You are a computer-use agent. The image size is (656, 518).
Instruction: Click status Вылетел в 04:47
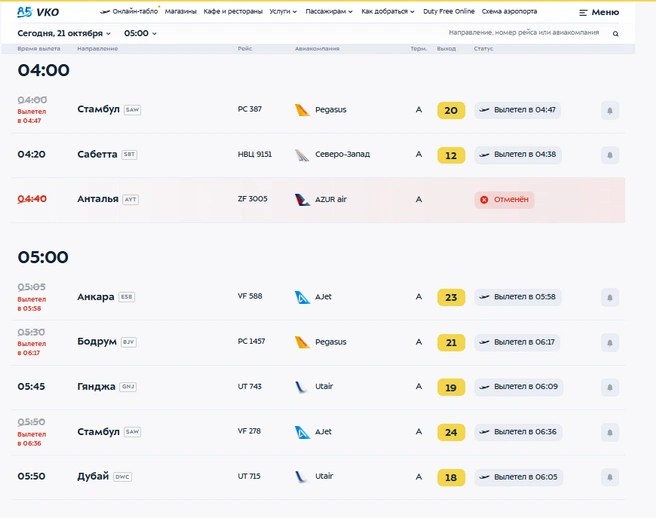point(518,110)
